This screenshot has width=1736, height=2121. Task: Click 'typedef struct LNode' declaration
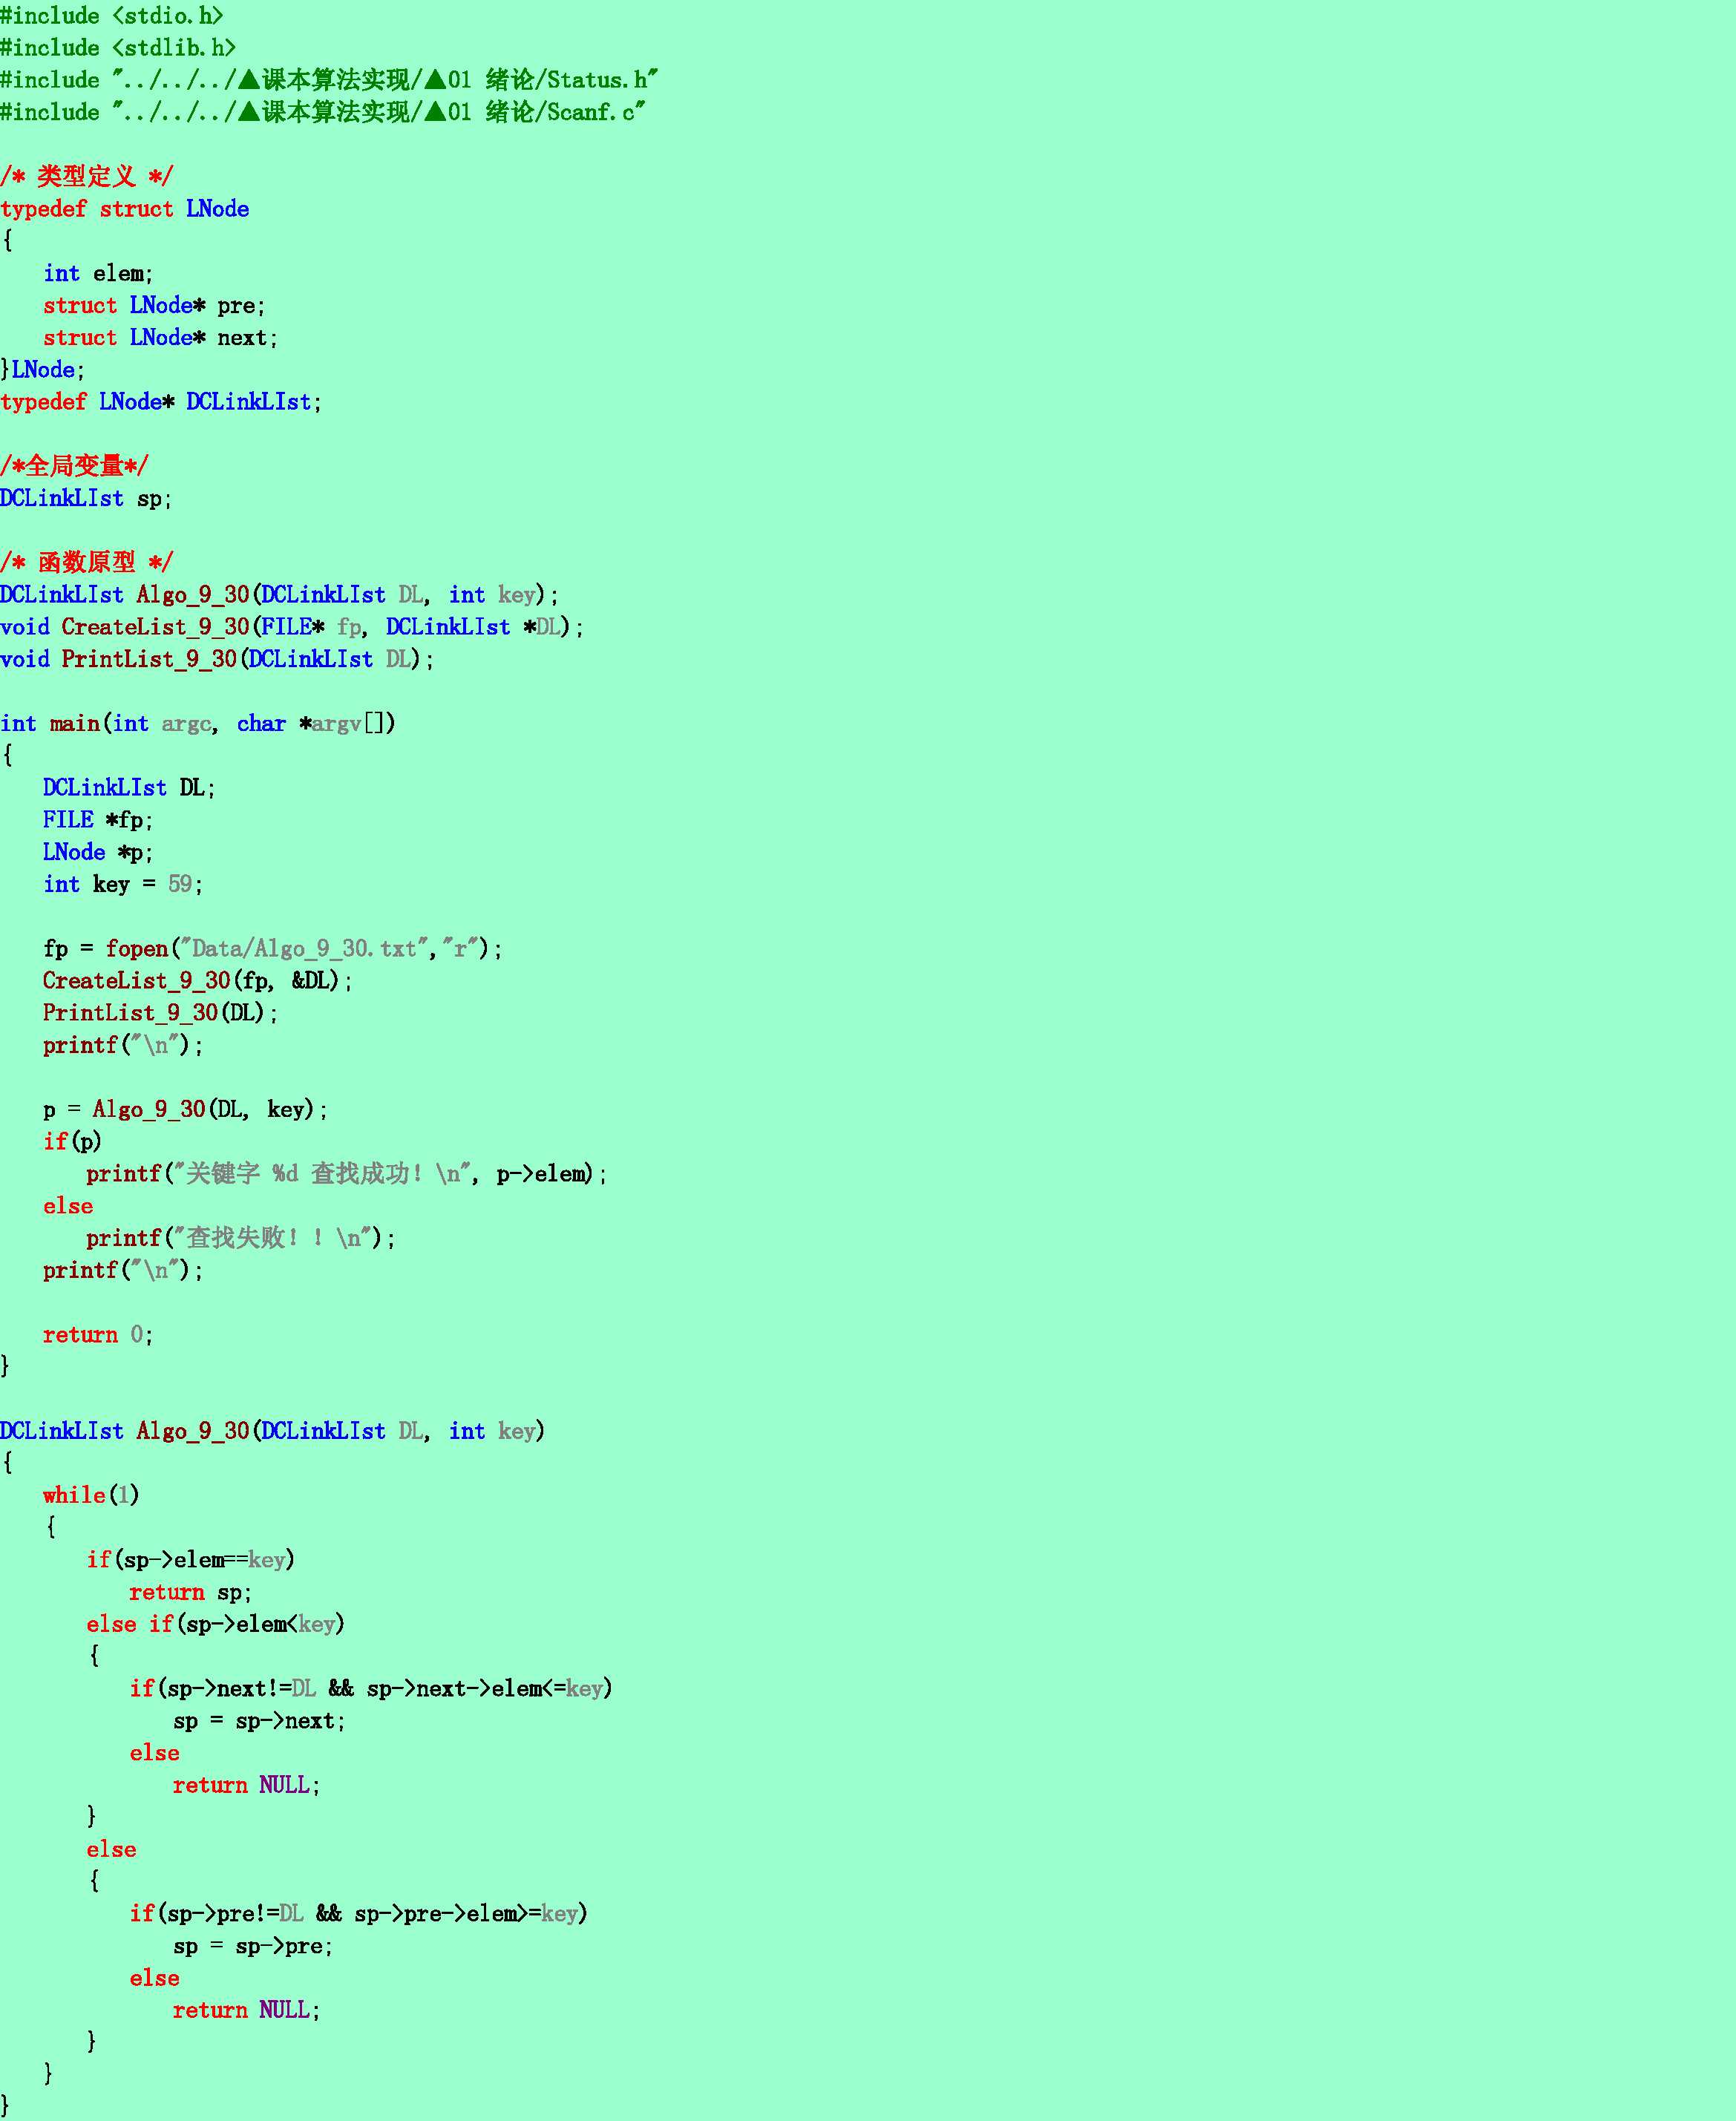(x=124, y=209)
